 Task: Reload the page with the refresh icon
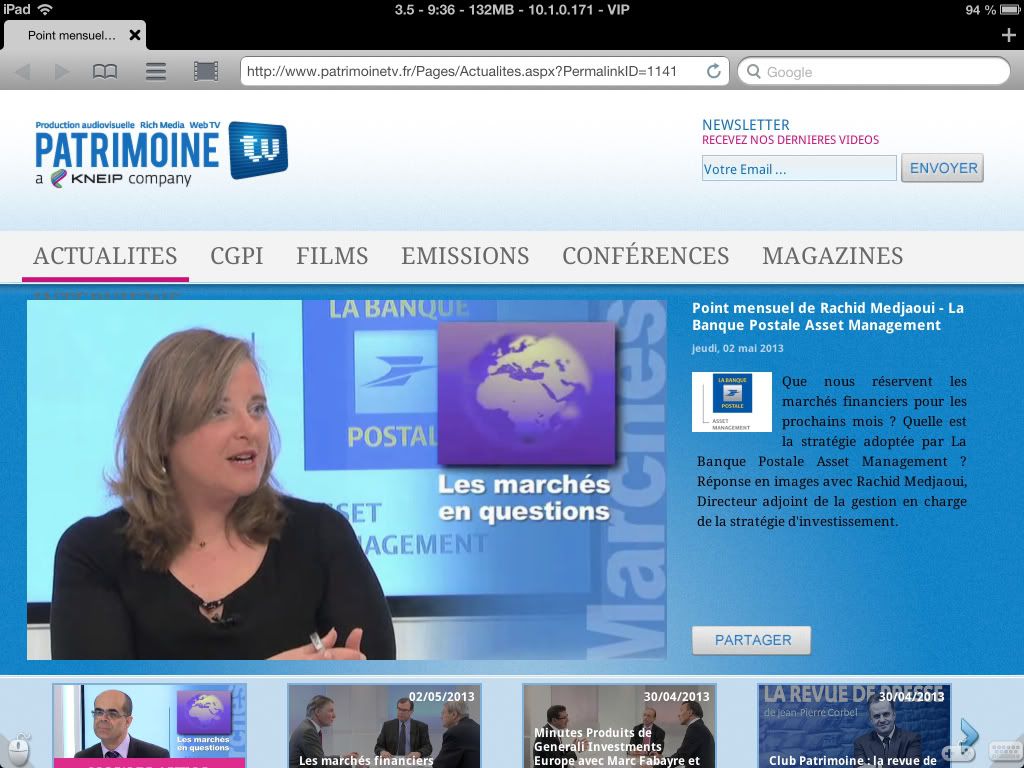[714, 71]
